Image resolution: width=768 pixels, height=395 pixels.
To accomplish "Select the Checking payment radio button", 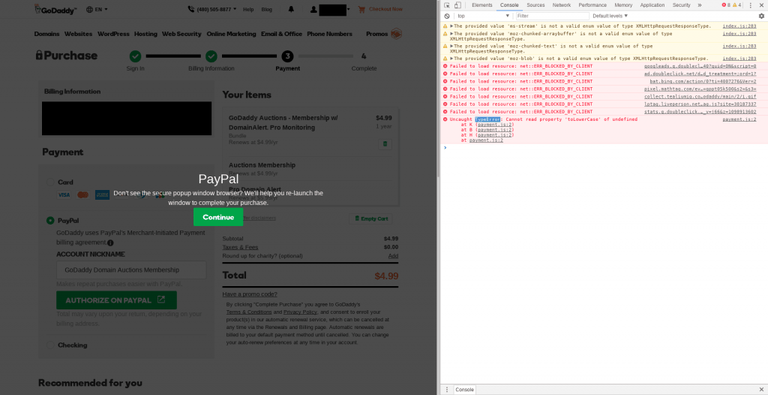I will click(50, 345).
